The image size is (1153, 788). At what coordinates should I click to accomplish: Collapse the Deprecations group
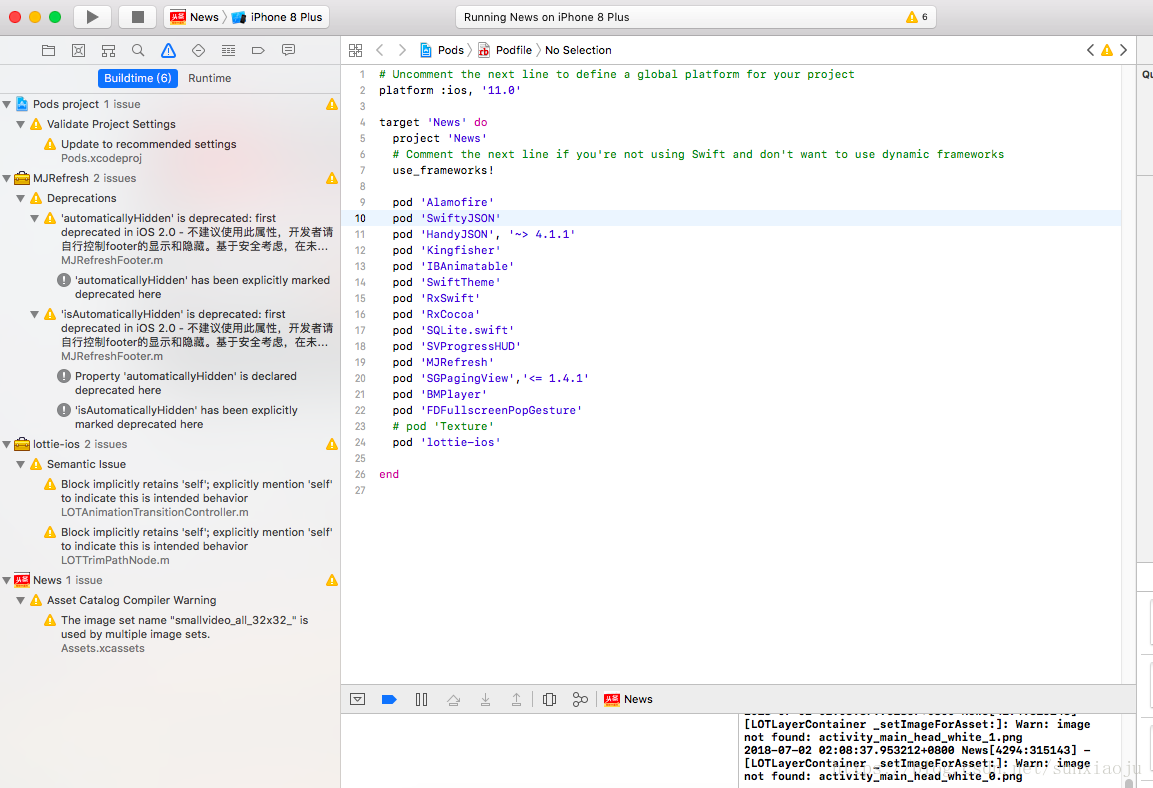pos(21,198)
